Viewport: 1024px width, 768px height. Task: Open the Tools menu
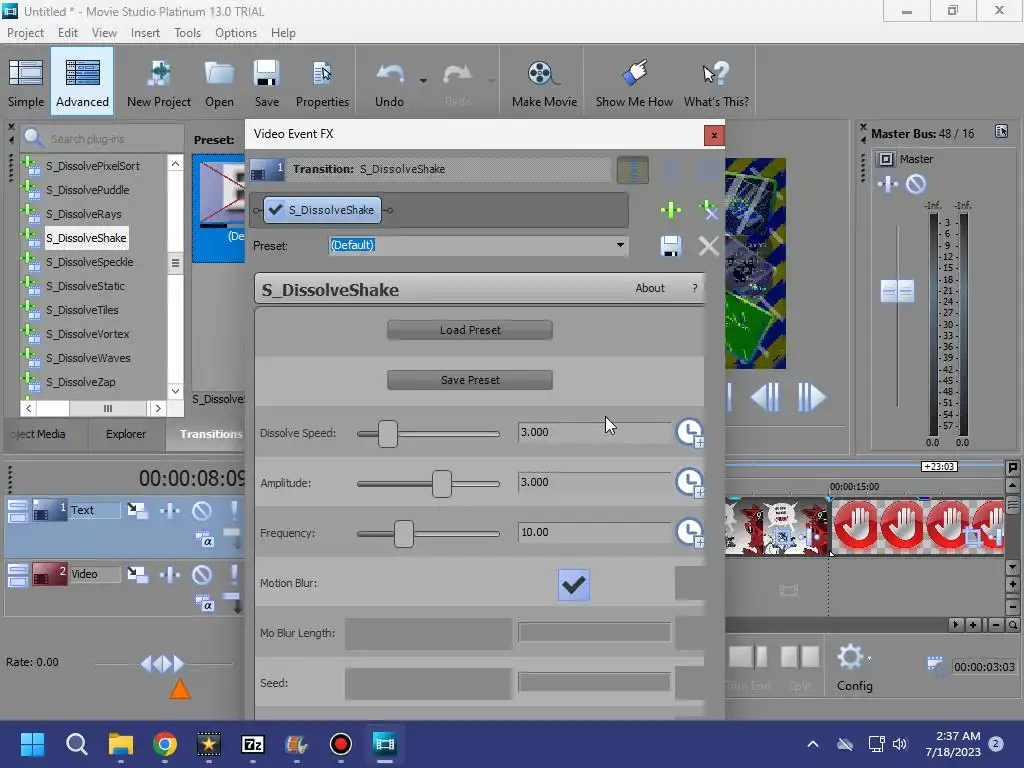click(187, 33)
